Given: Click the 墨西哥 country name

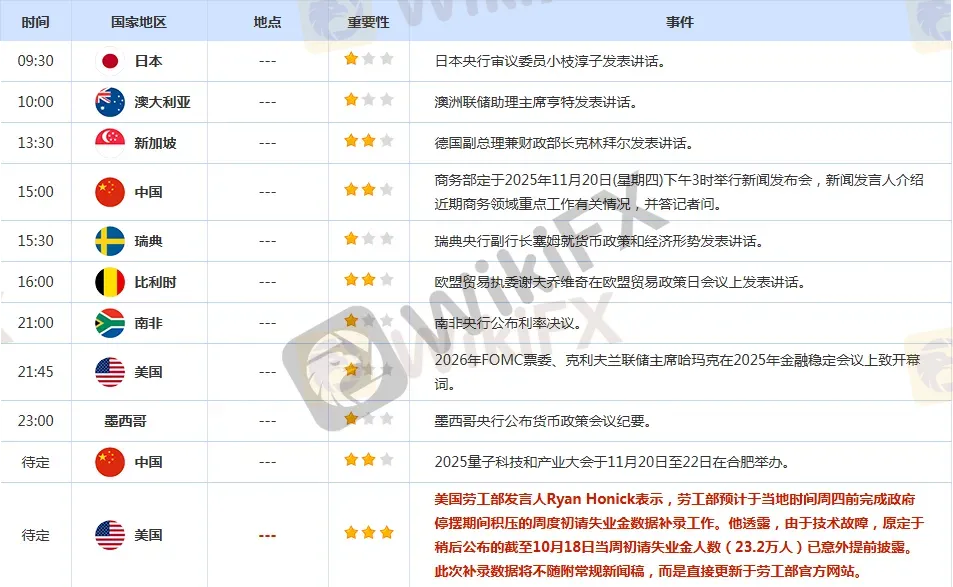Looking at the screenshot, I should [x=125, y=421].
